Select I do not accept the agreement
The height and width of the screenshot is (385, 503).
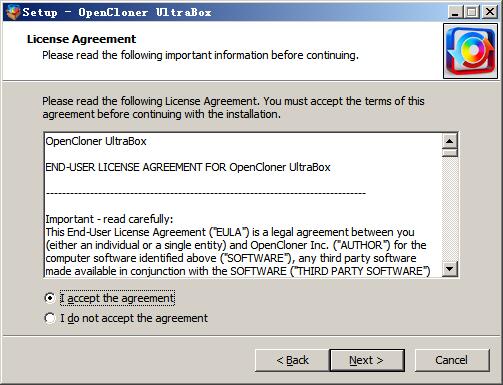click(x=50, y=318)
